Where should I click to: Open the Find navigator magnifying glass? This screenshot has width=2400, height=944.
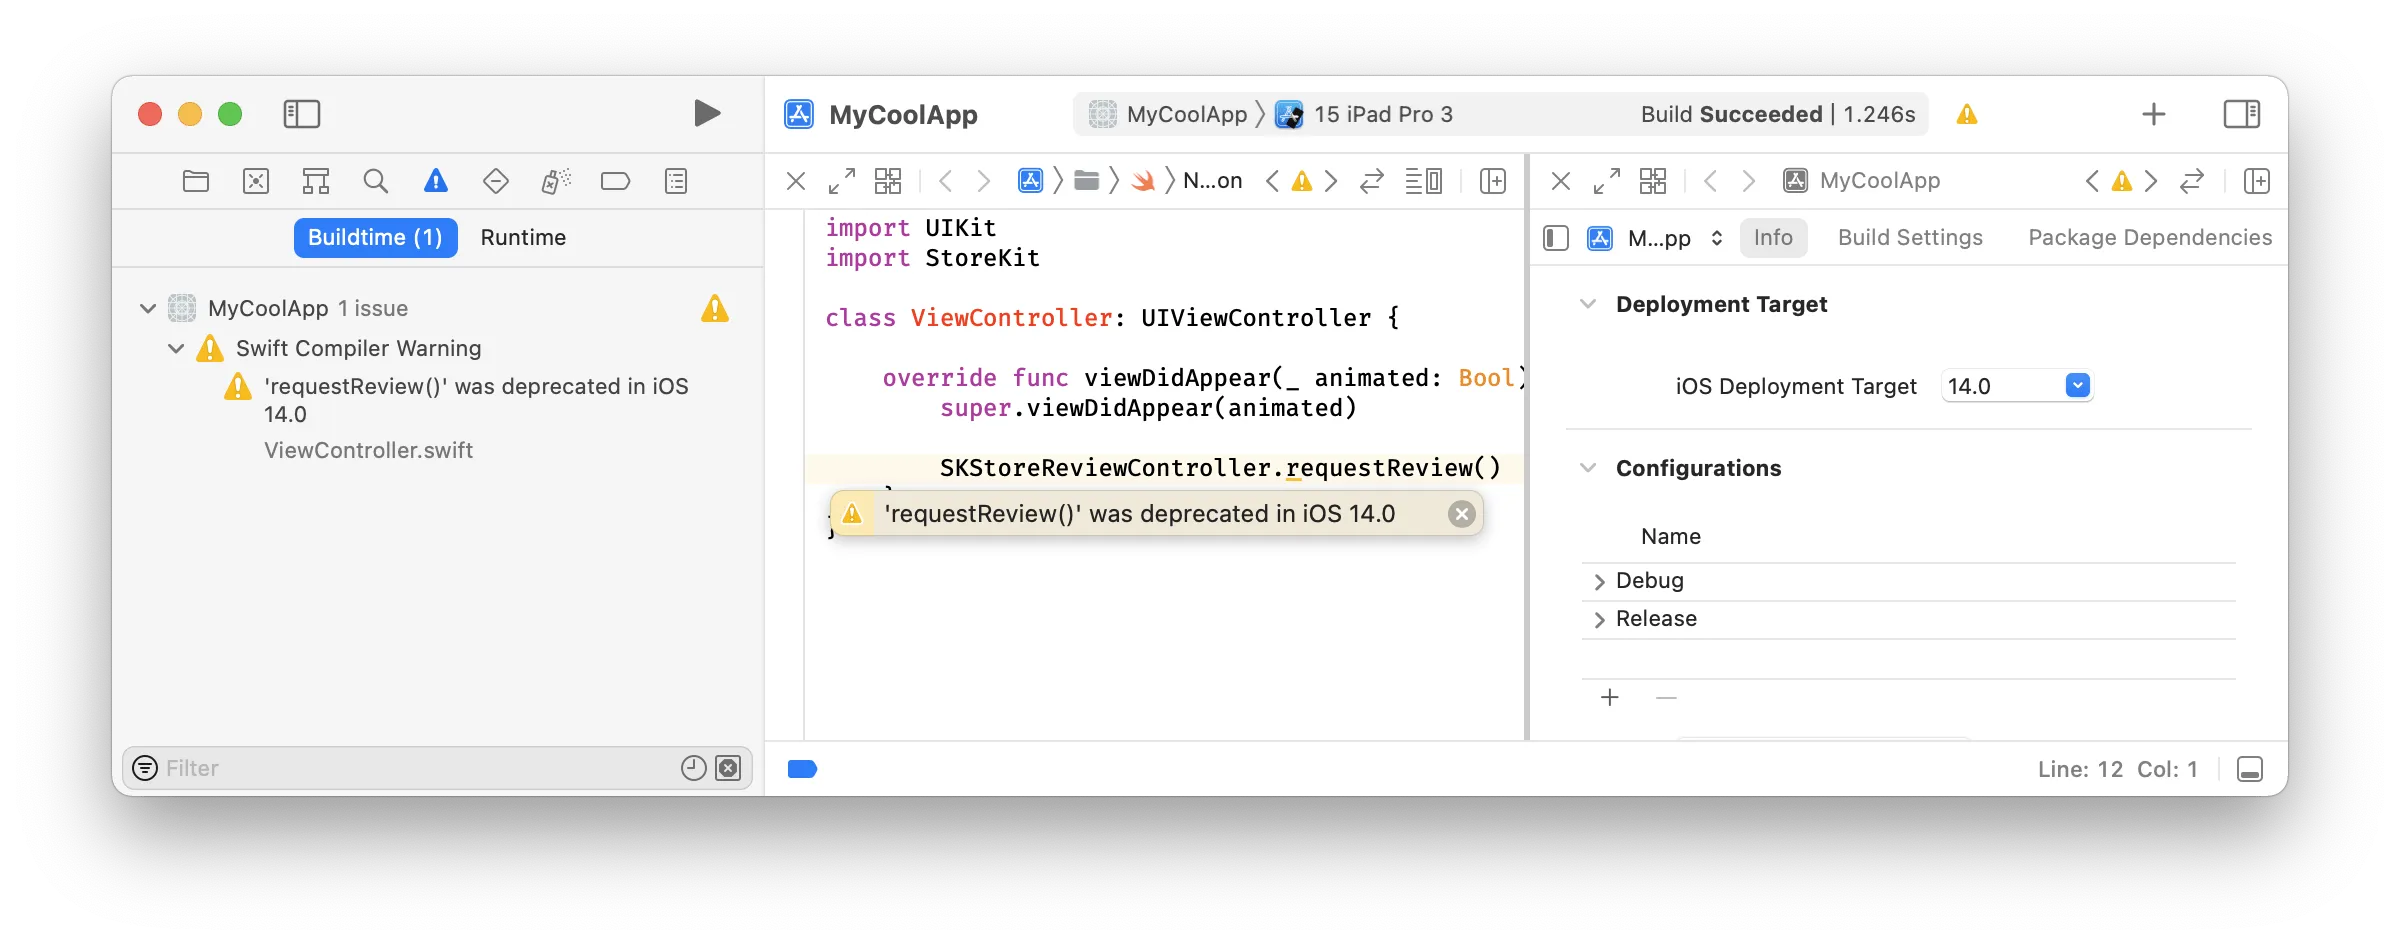click(376, 180)
